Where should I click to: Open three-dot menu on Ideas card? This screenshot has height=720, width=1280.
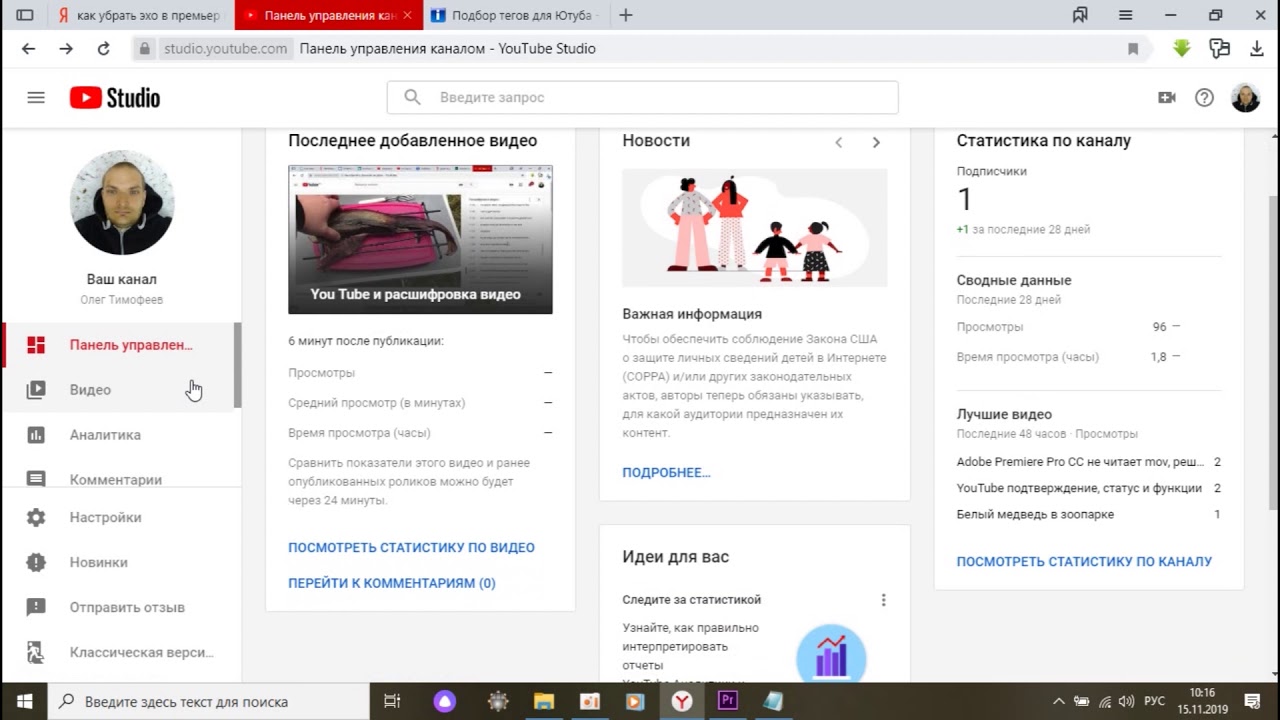point(883,600)
